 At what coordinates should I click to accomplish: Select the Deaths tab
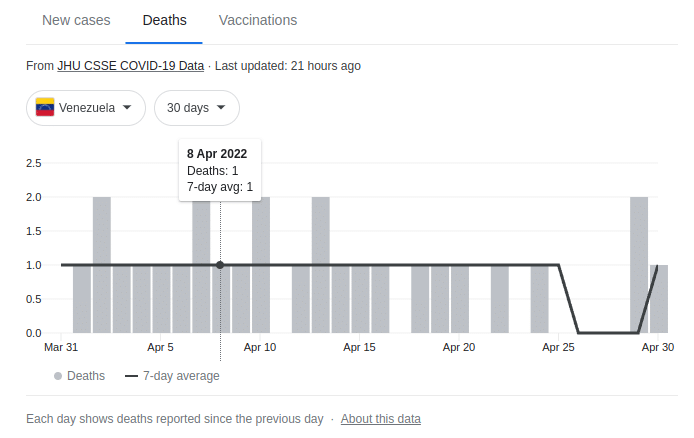click(x=164, y=20)
